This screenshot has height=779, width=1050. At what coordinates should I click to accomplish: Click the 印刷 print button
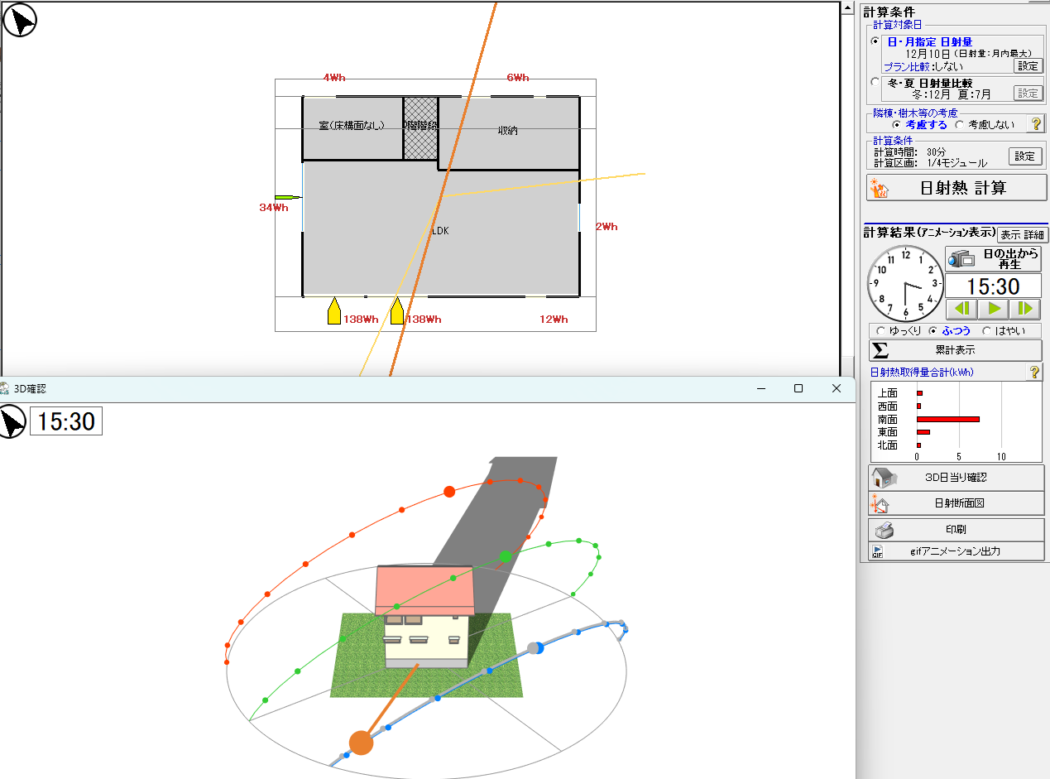pyautogui.click(x=954, y=529)
